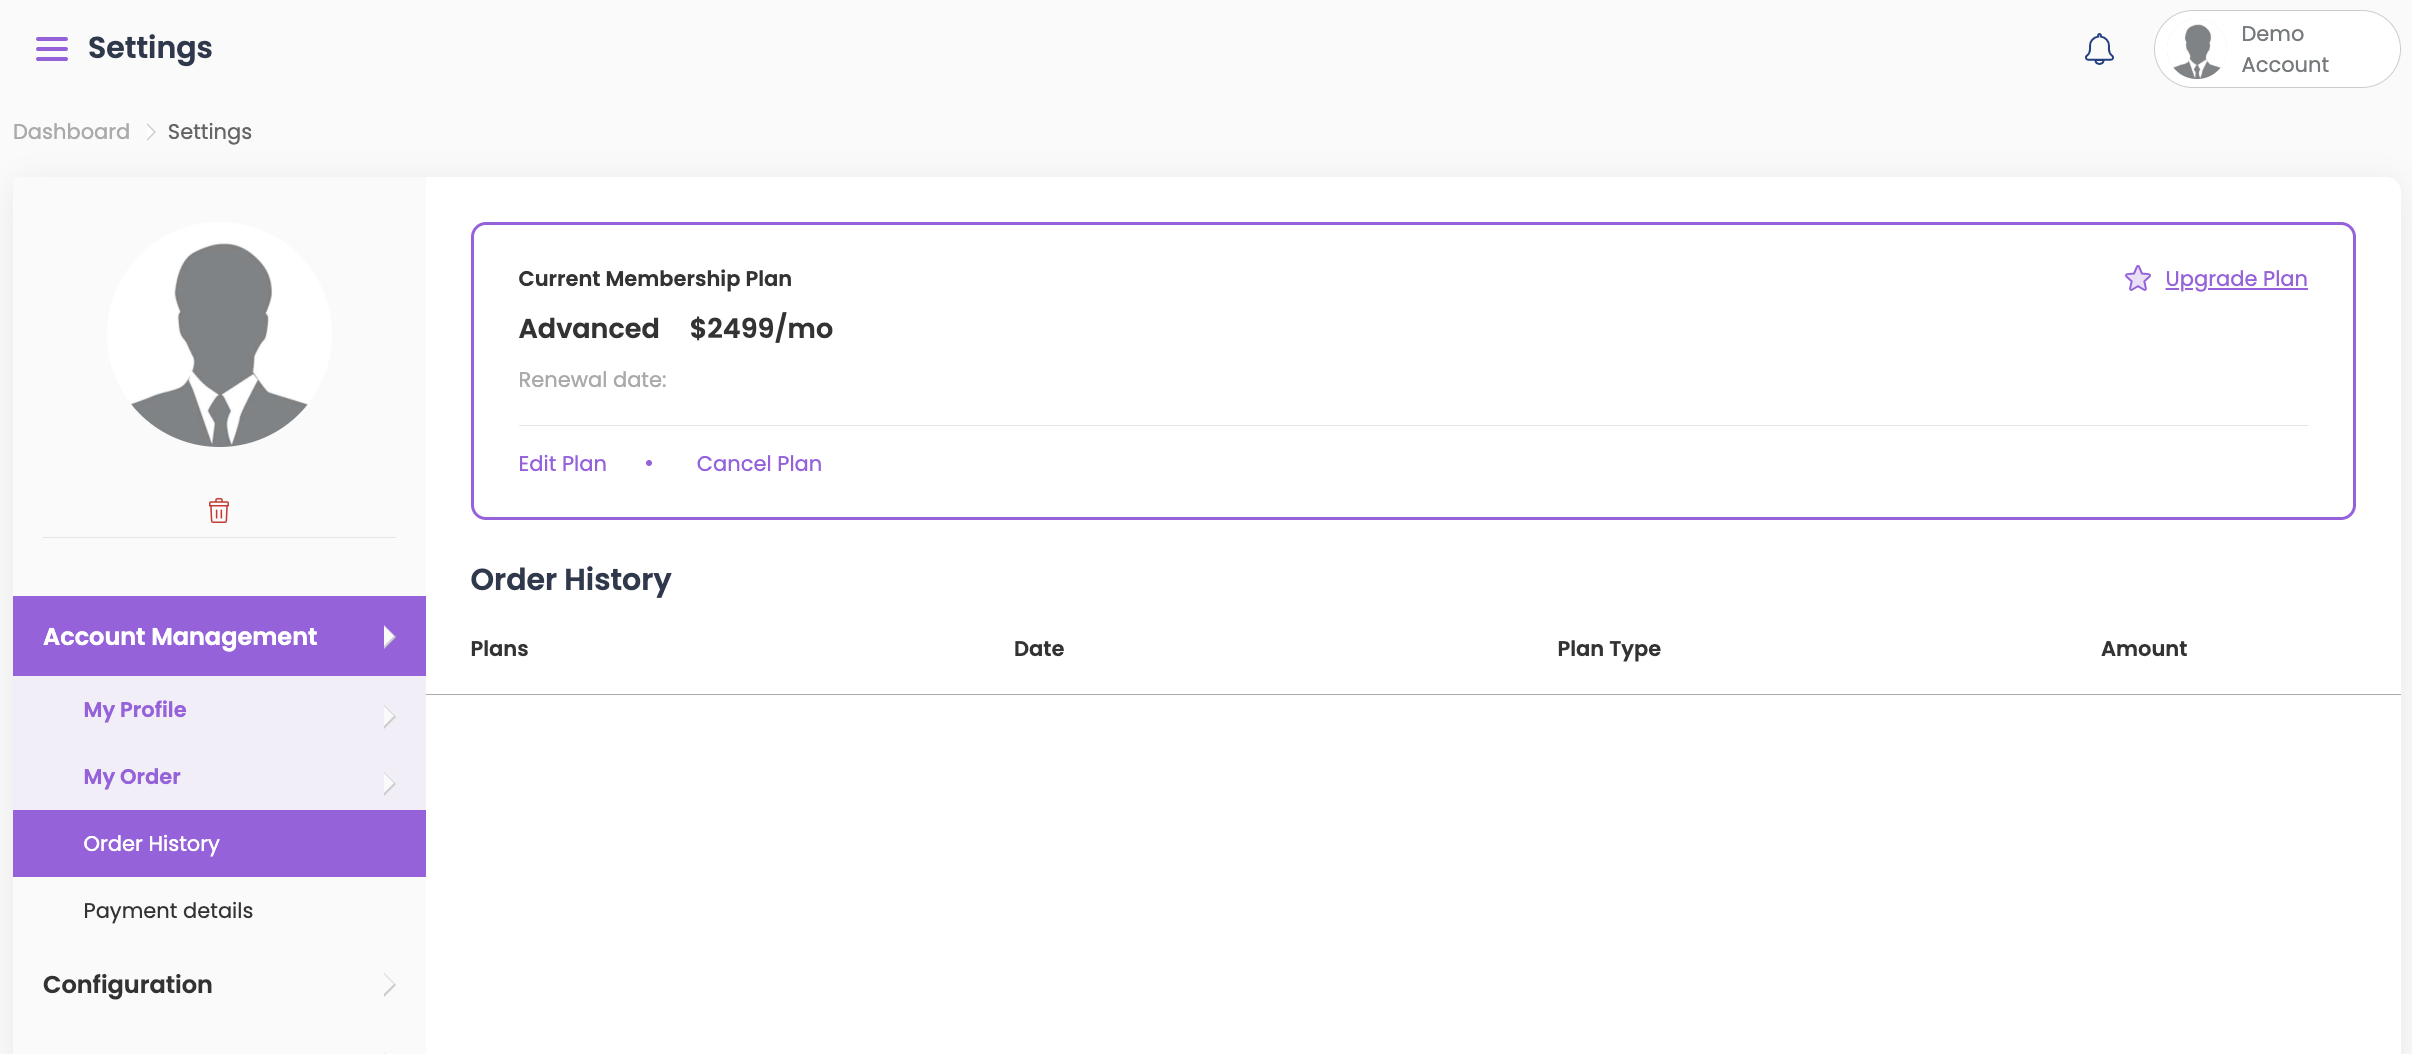
Task: Open My Profile menu item
Action: tap(135, 710)
